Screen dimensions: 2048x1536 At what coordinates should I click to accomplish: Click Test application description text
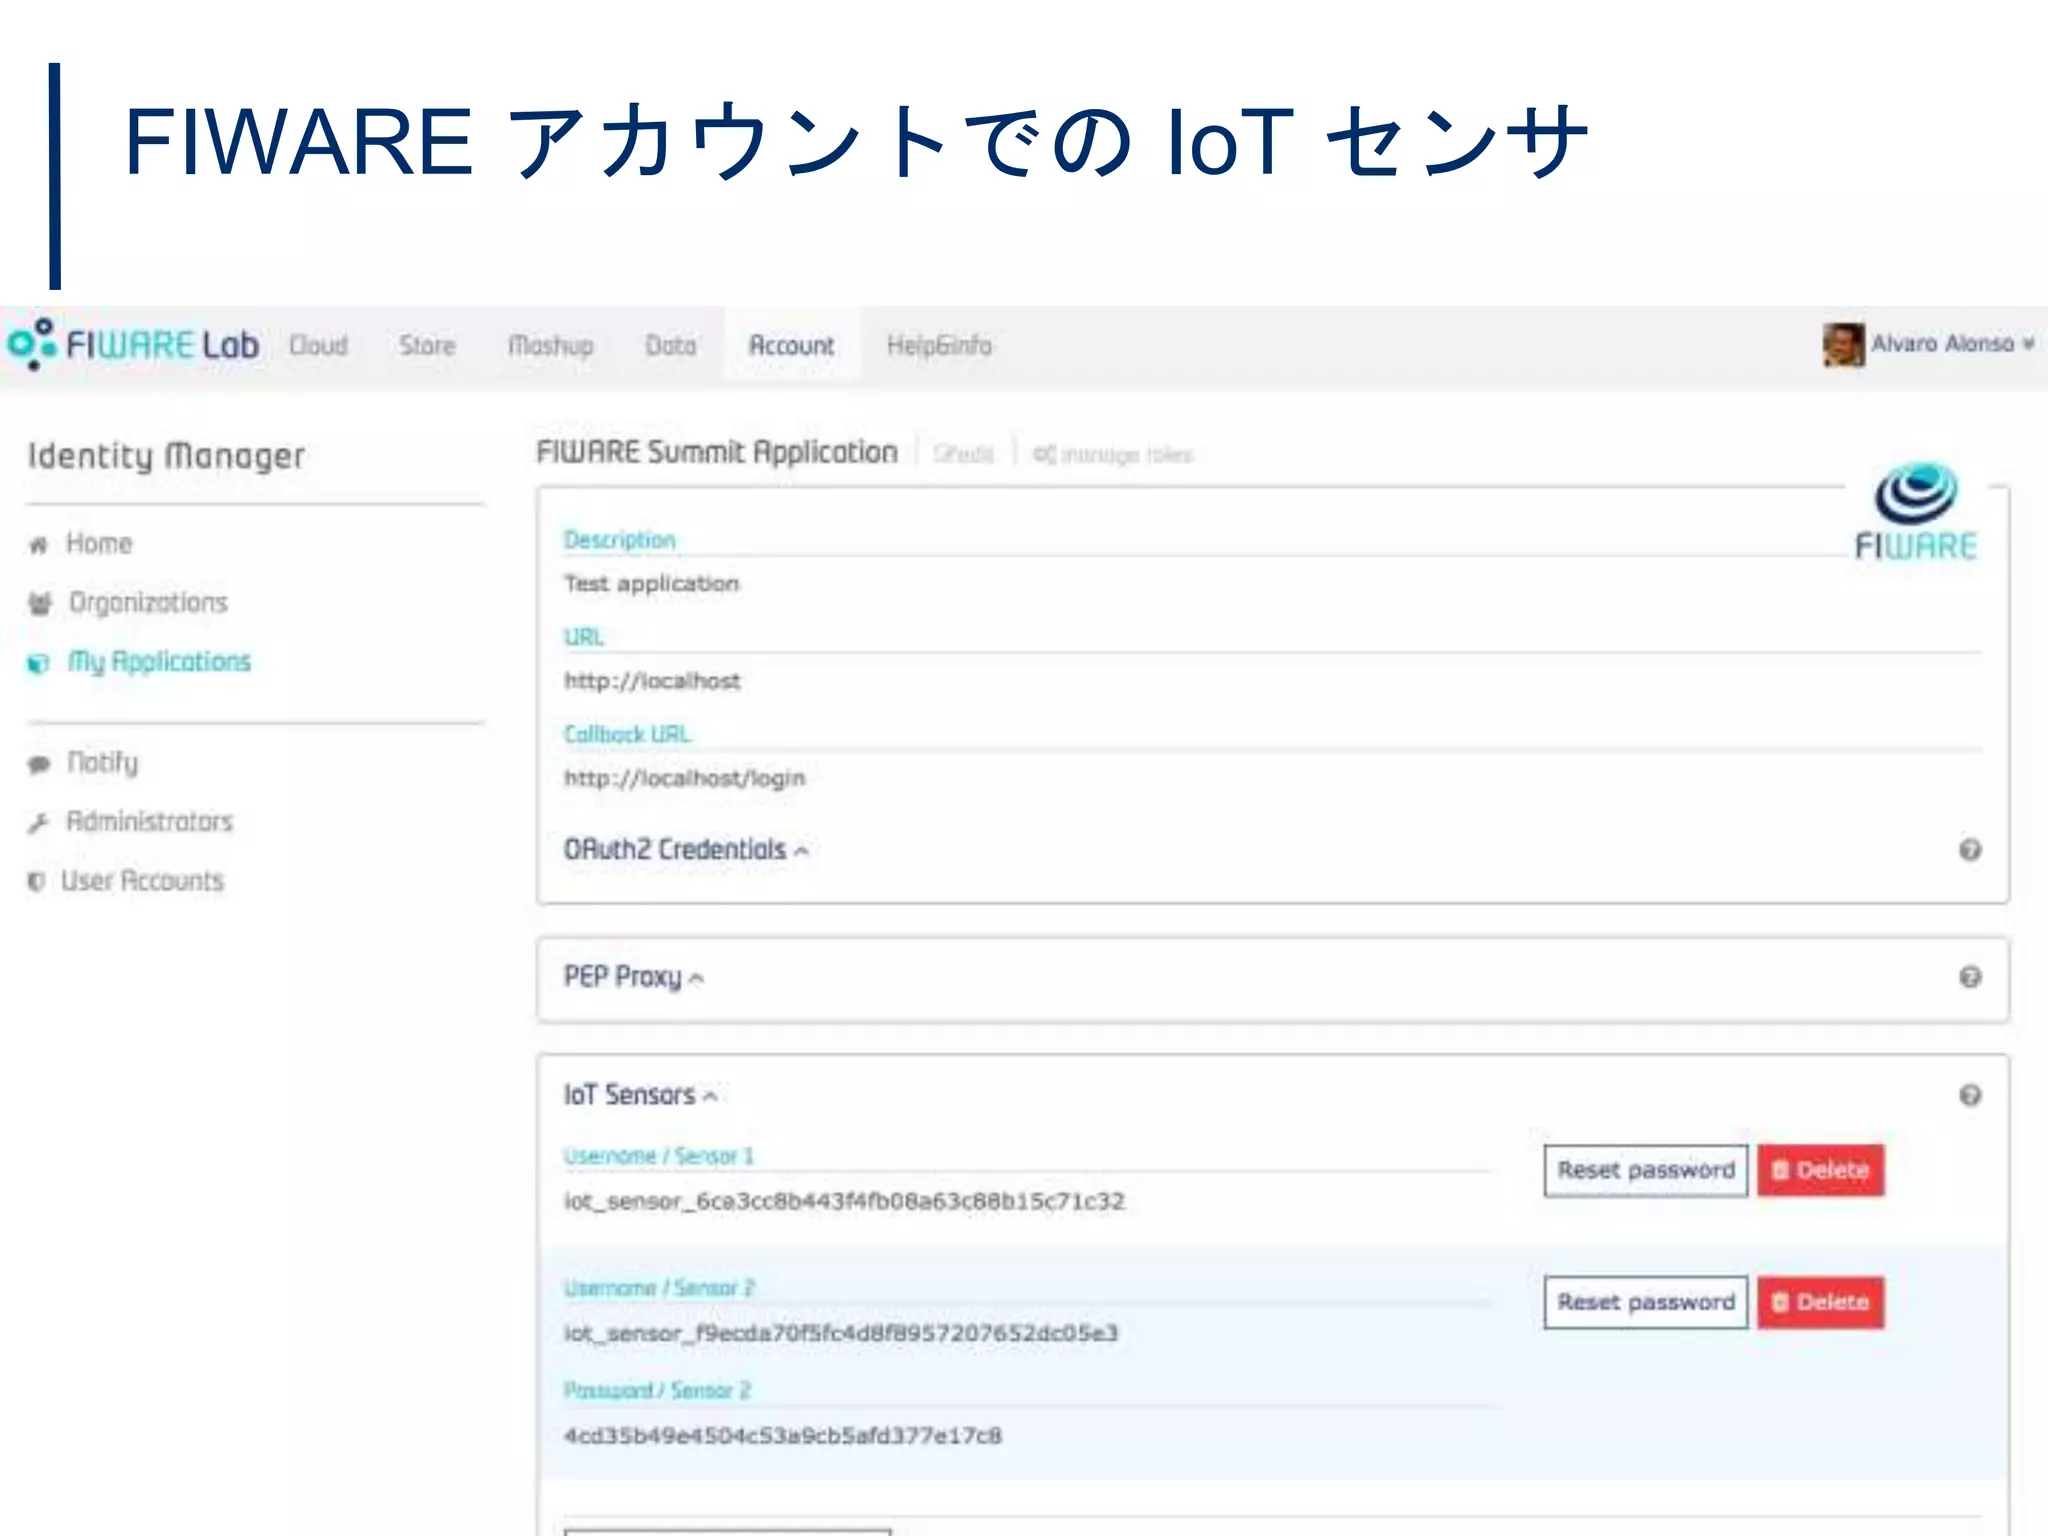click(651, 583)
